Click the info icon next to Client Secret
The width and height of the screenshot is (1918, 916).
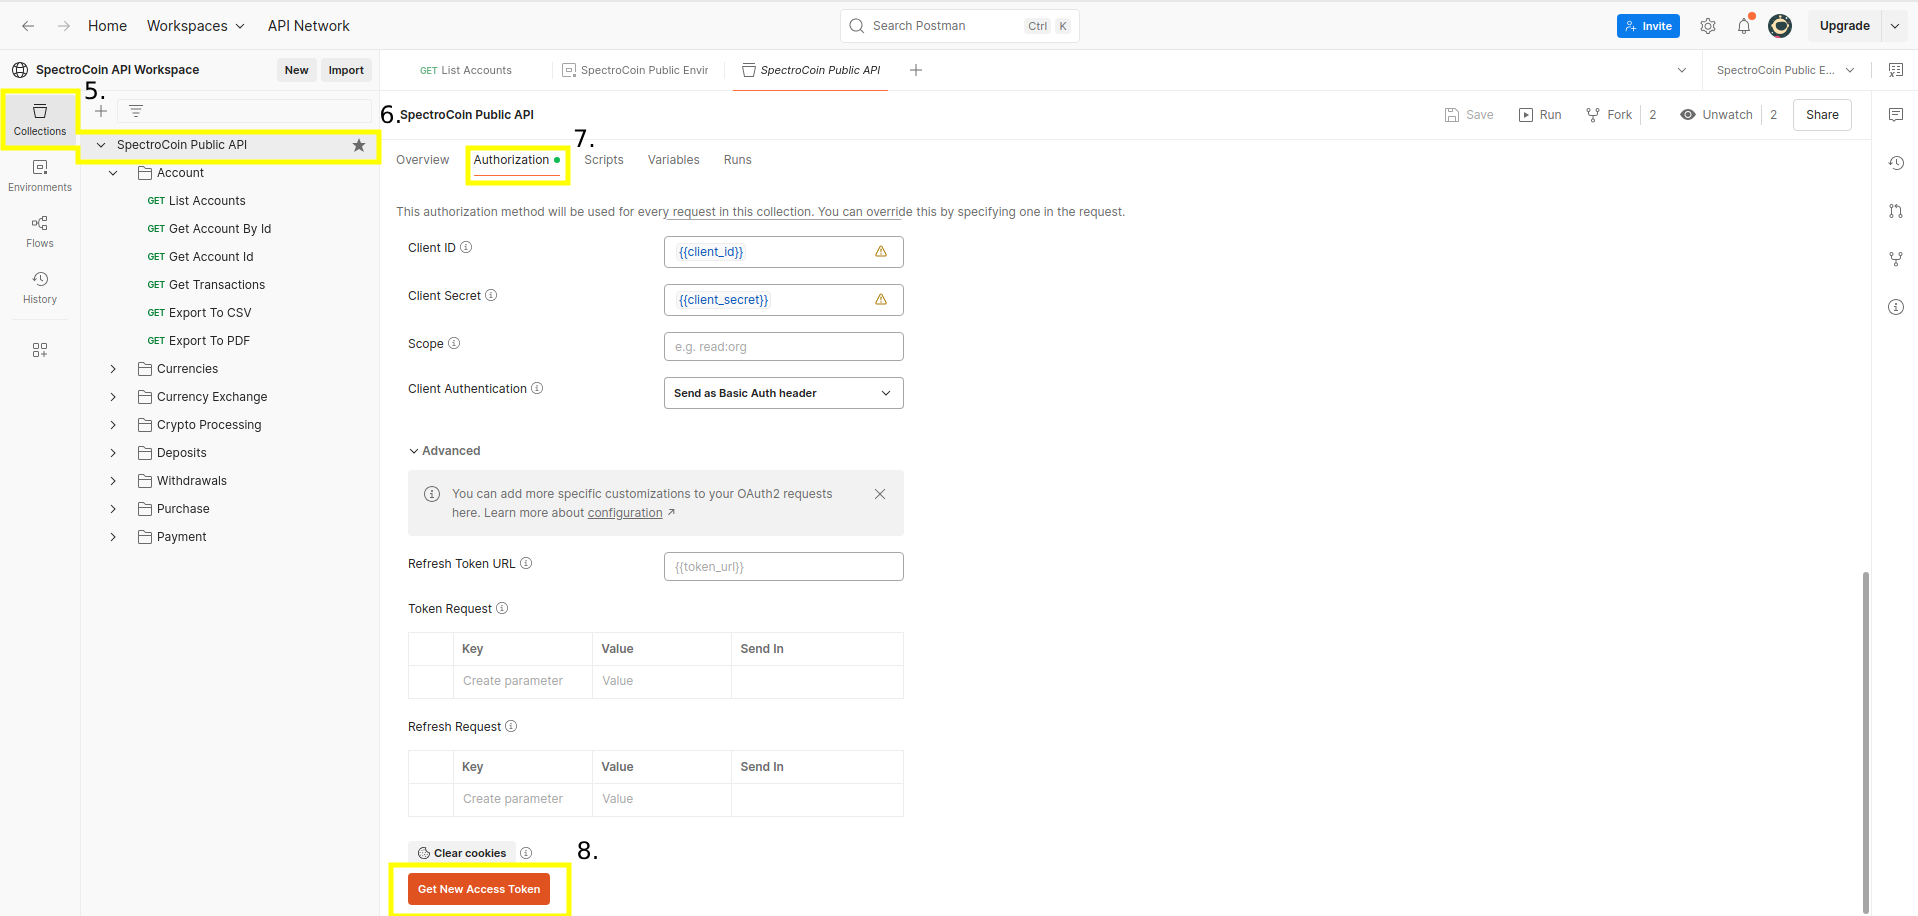click(491, 296)
